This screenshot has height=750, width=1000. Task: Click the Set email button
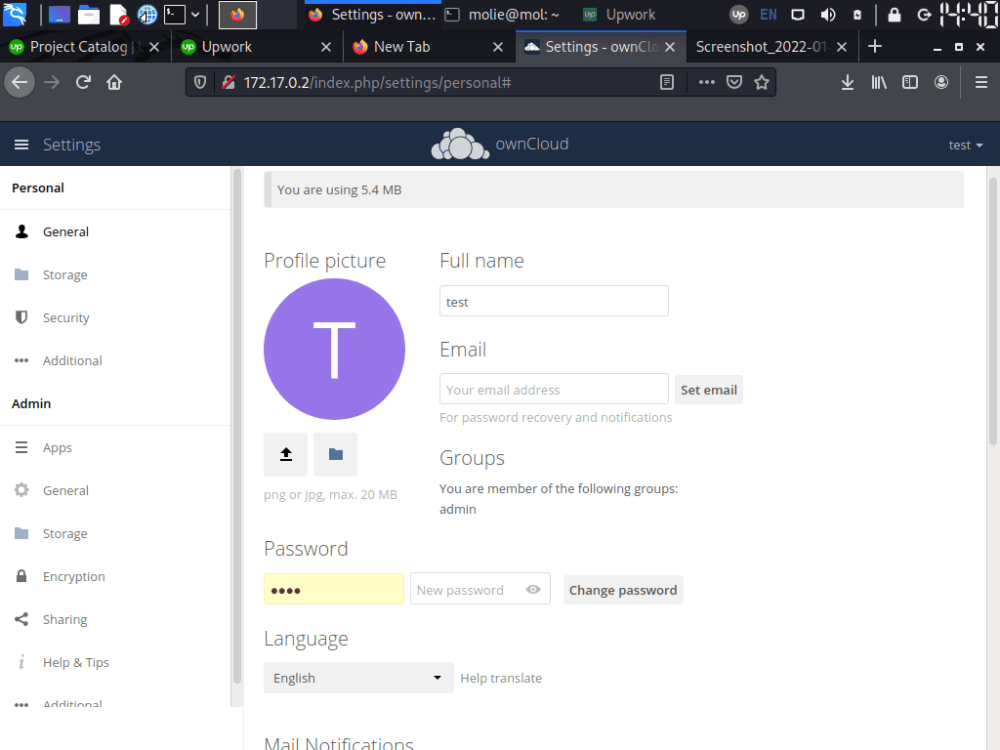pos(709,390)
